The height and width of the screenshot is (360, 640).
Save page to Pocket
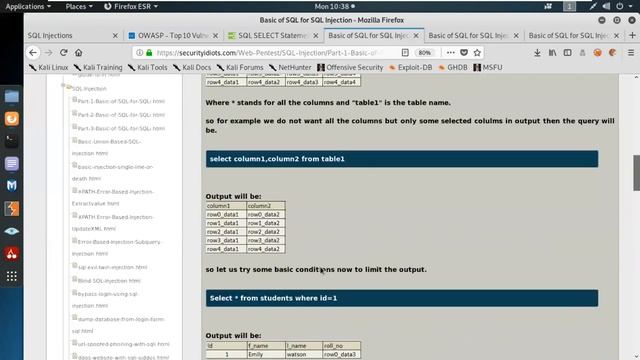tap(464, 53)
